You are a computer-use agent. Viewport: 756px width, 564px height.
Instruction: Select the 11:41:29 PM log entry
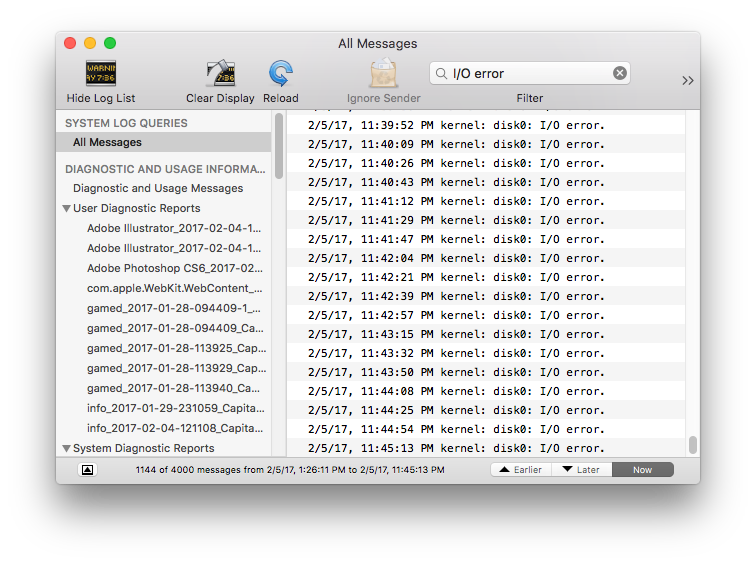[486, 220]
